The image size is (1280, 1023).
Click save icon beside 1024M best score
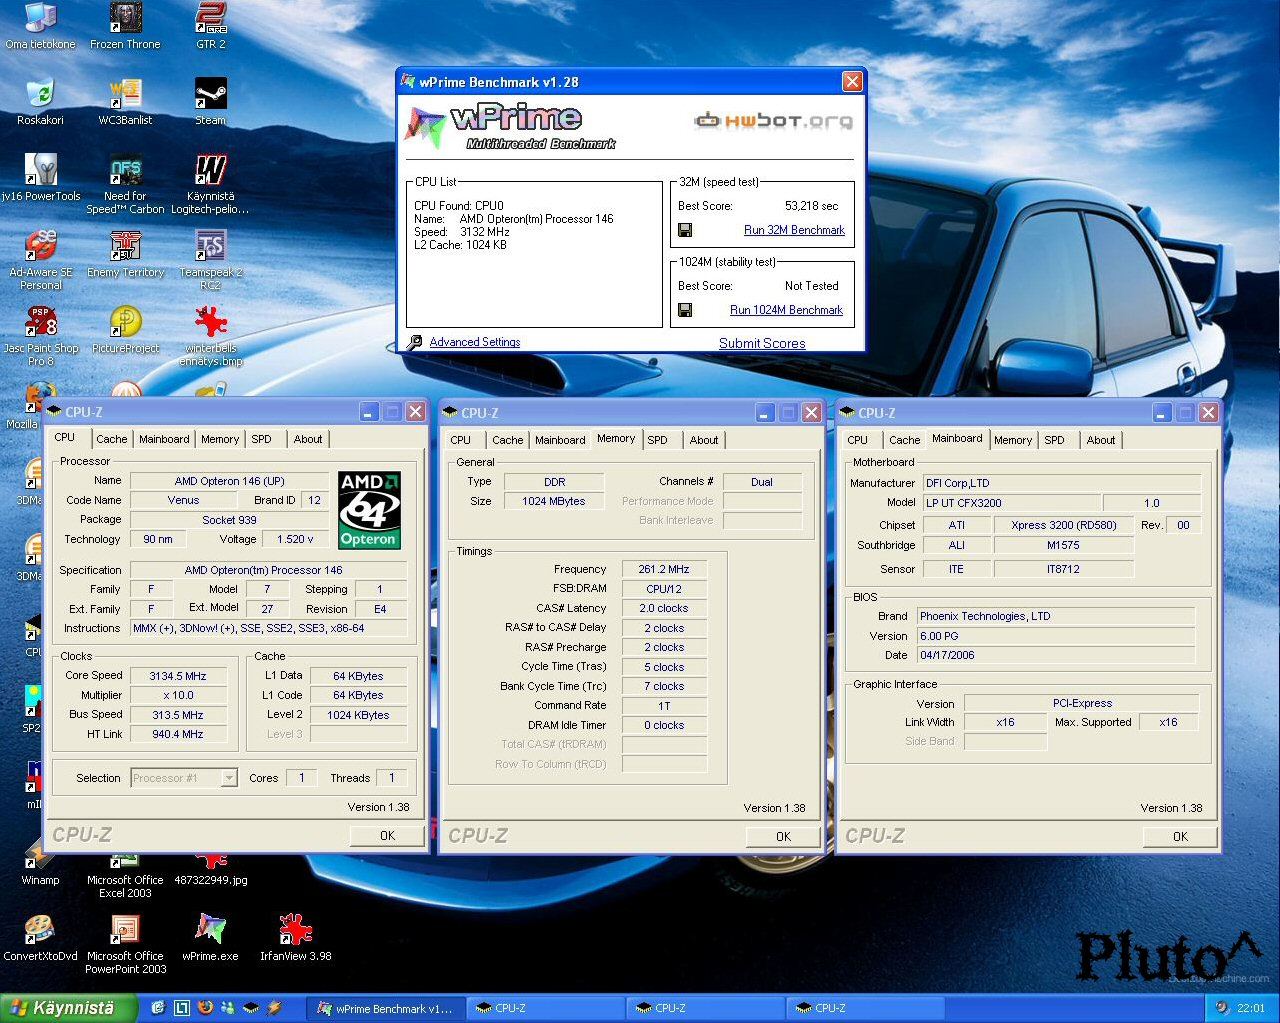click(685, 310)
